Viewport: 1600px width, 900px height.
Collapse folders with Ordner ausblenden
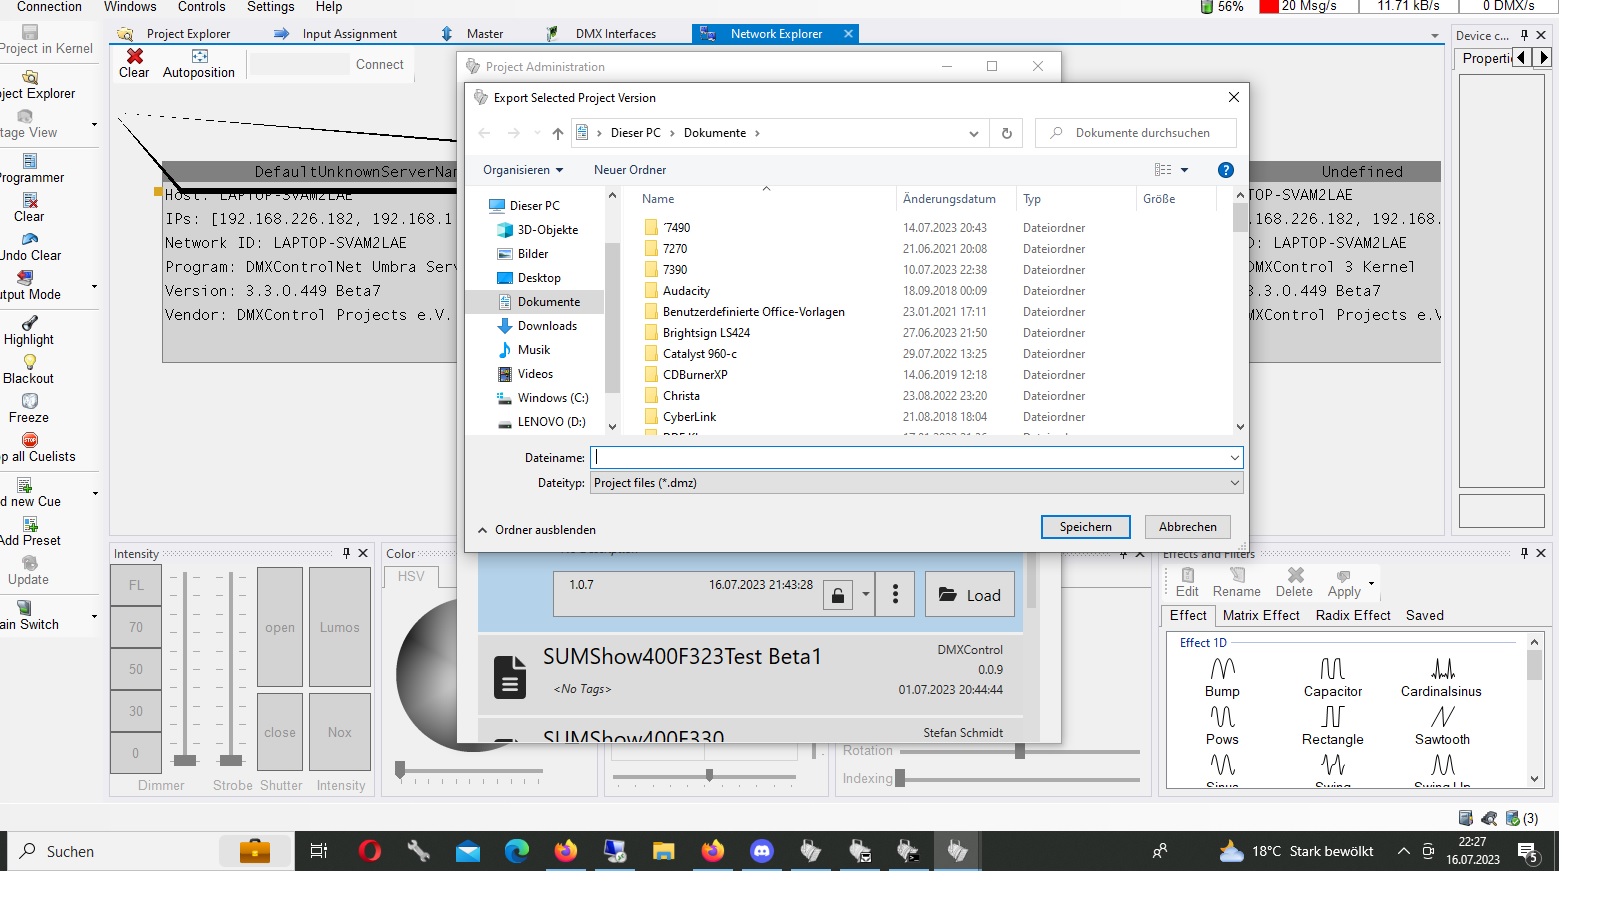537,530
